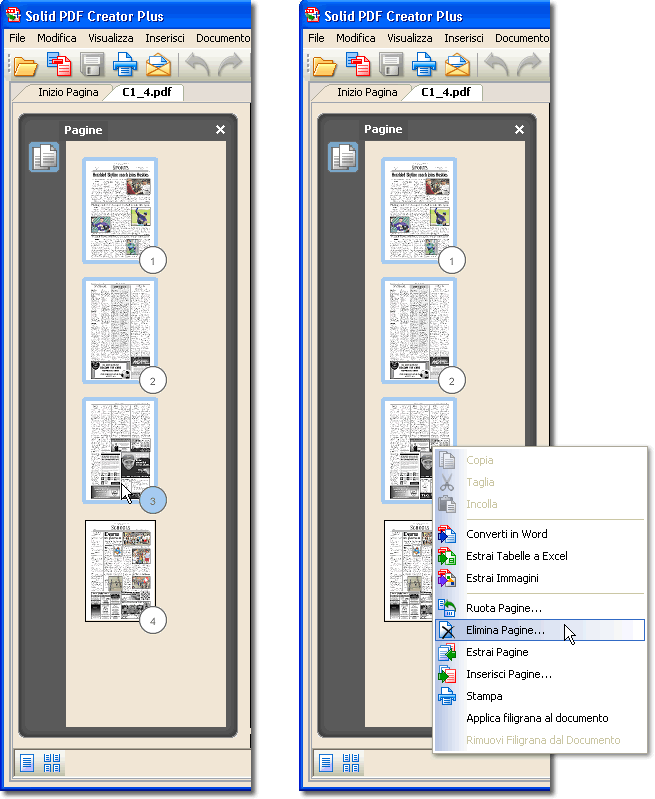Screen dimensions: 655x799
Task: Open Documento menu in right window
Action: 522,38
